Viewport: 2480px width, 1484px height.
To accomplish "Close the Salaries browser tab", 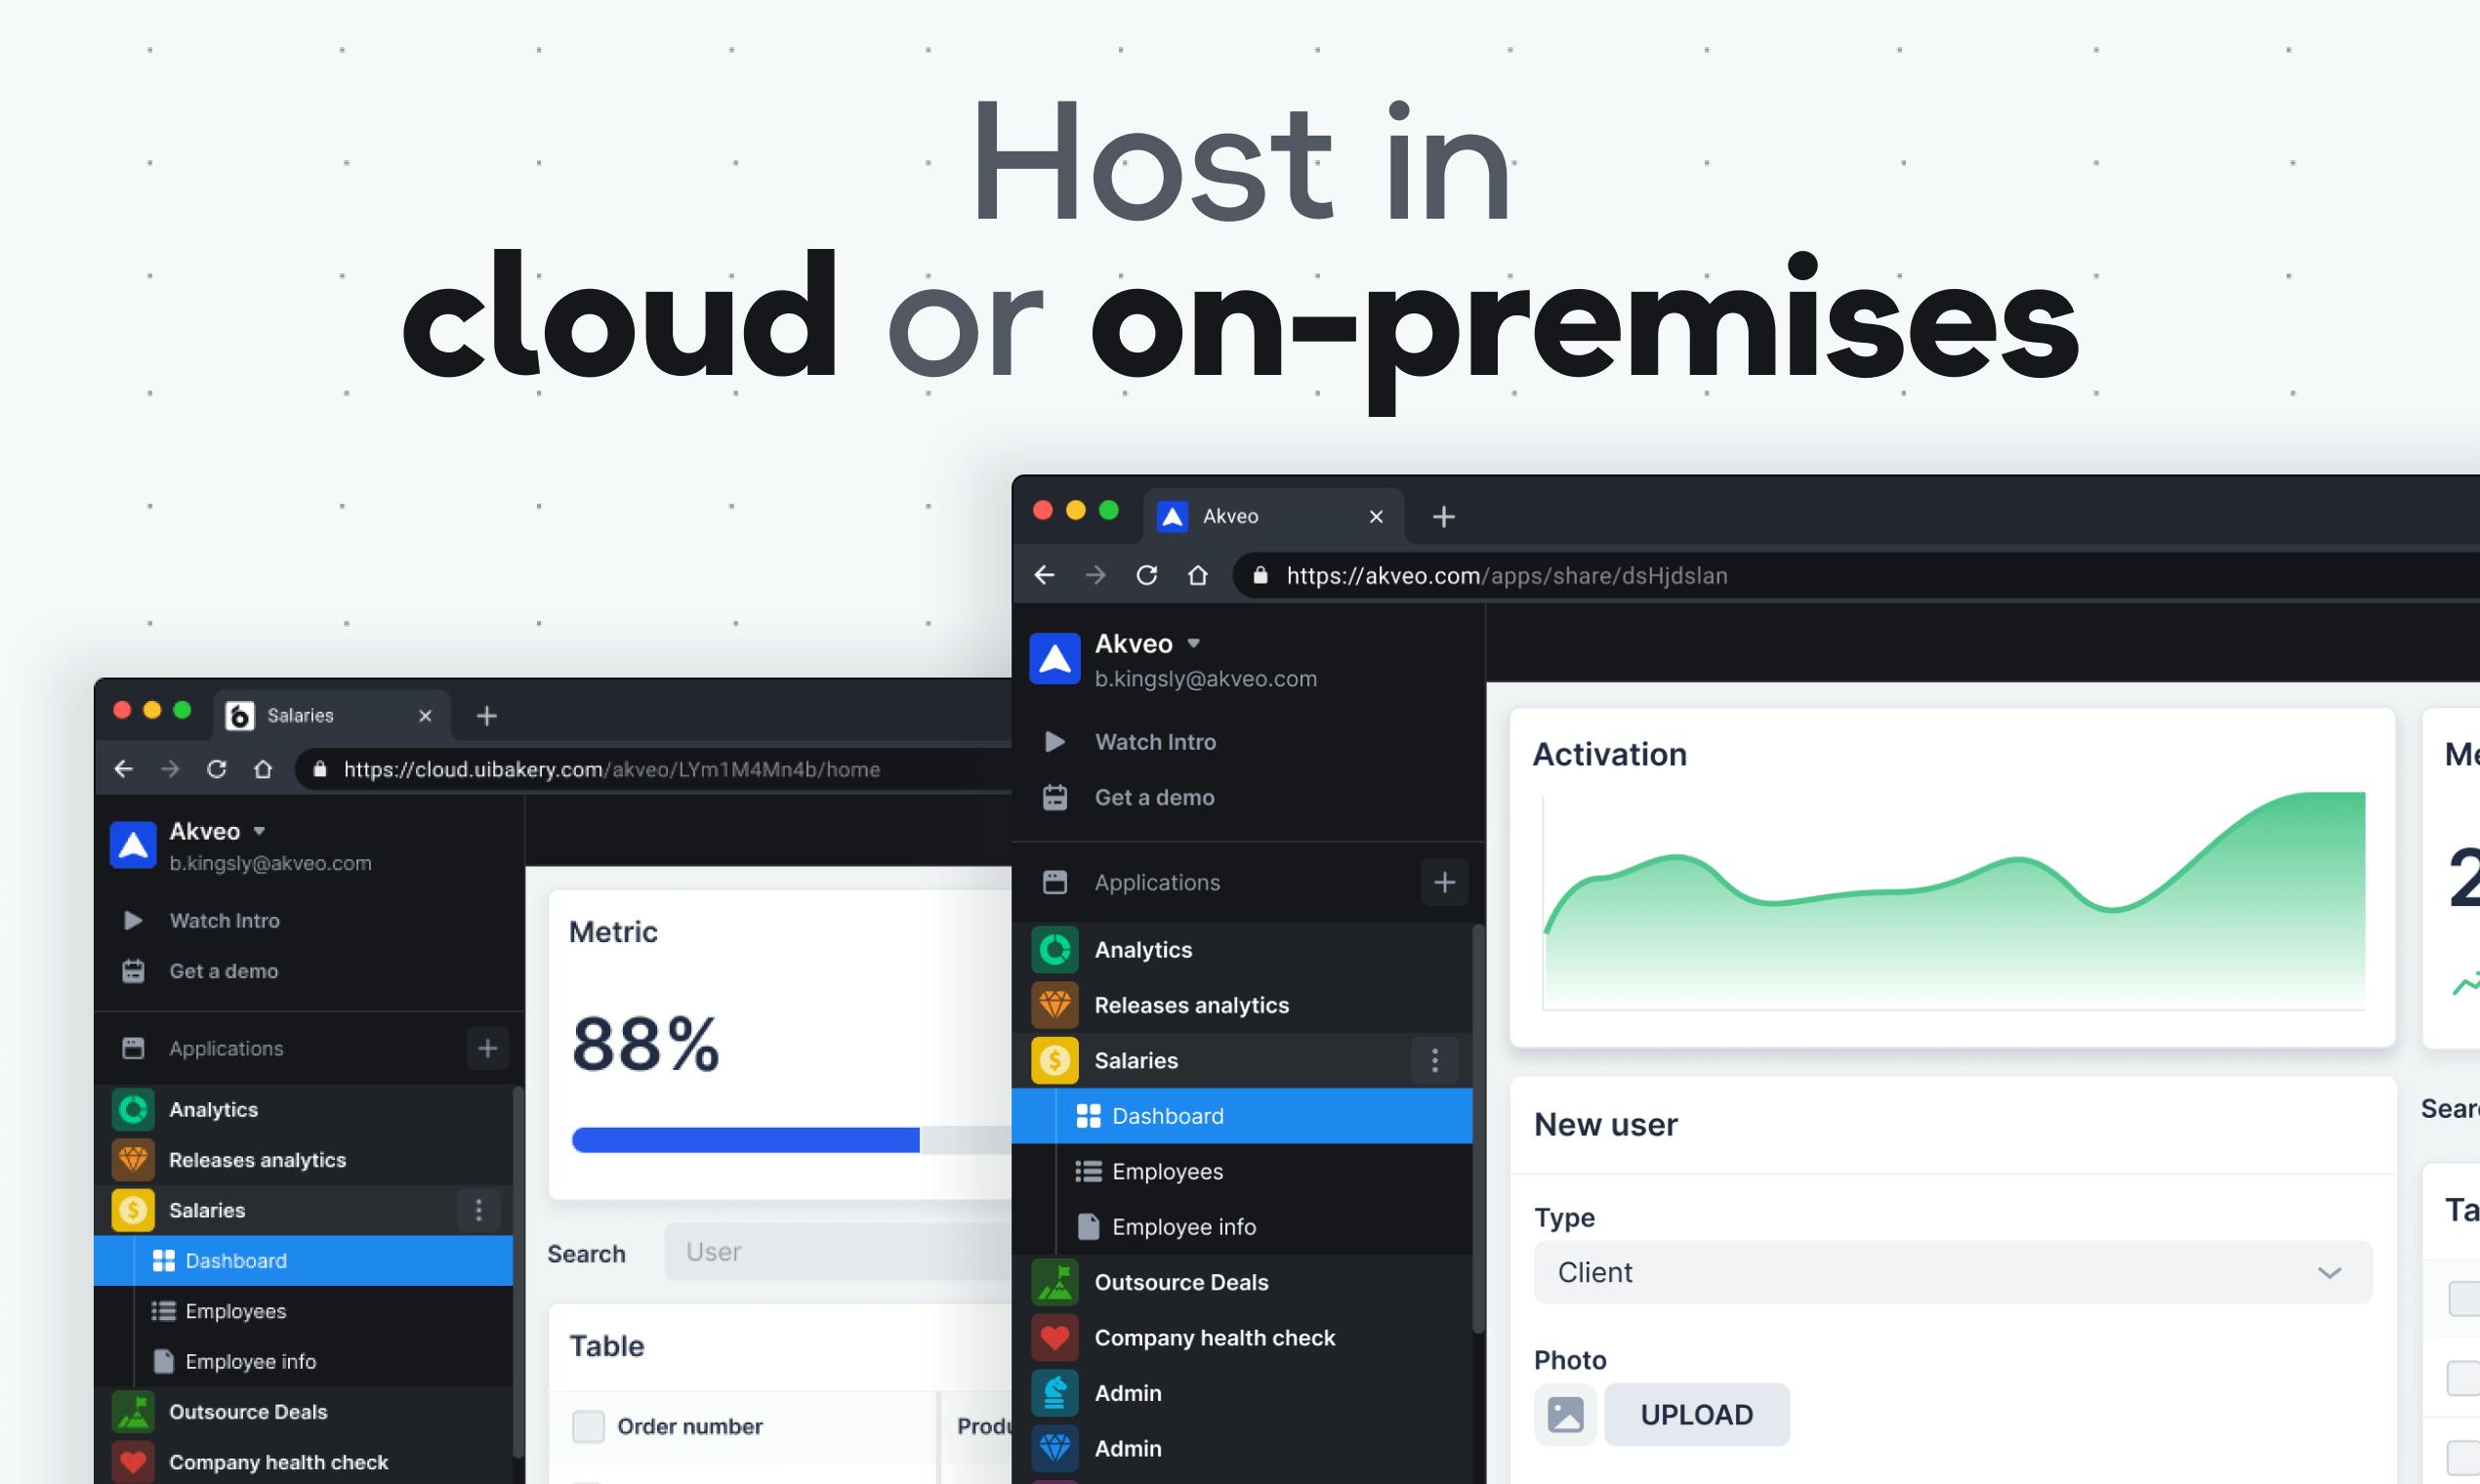I will pyautogui.click(x=425, y=716).
